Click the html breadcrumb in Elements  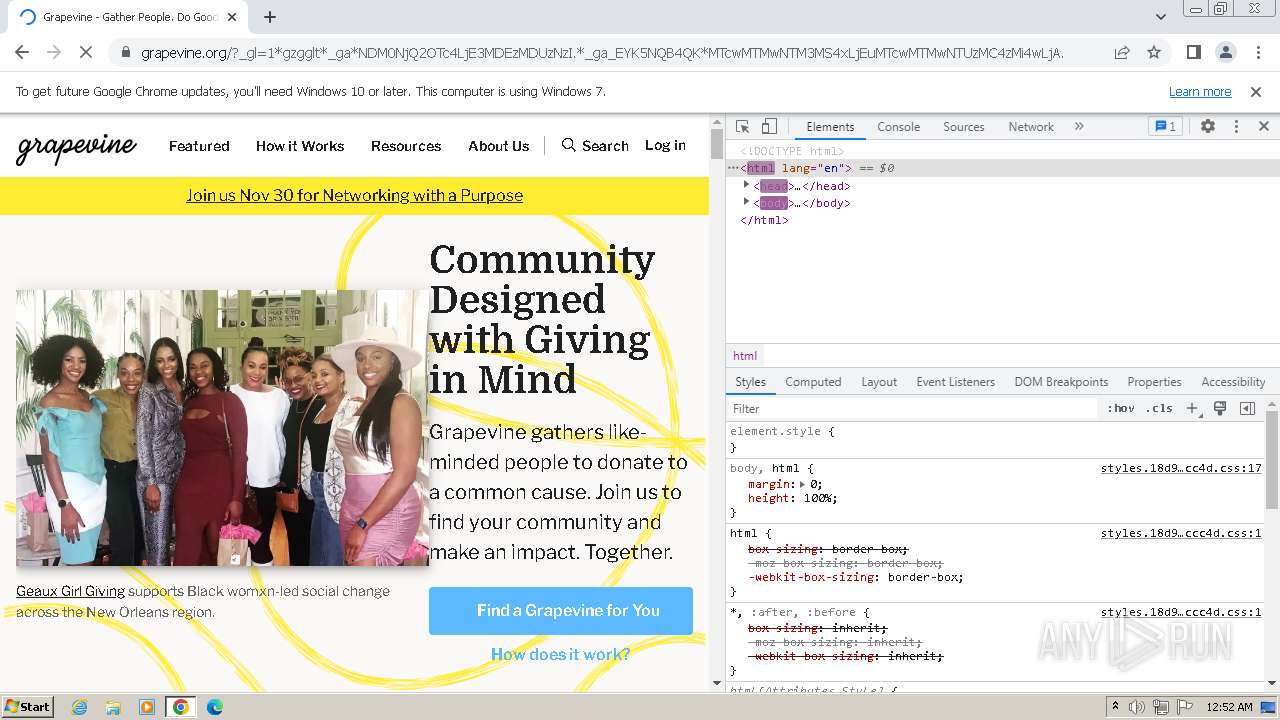click(x=745, y=355)
